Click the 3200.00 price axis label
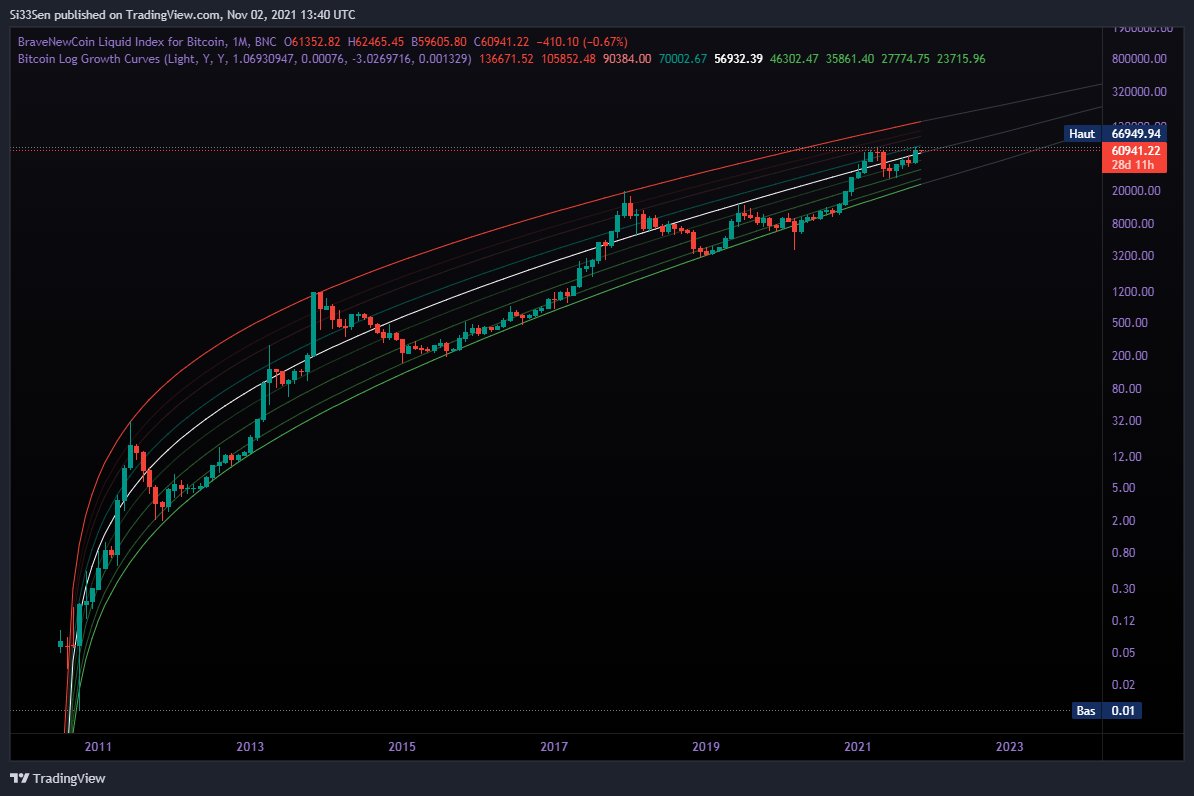Screen dimensions: 1194x796 (1133, 256)
